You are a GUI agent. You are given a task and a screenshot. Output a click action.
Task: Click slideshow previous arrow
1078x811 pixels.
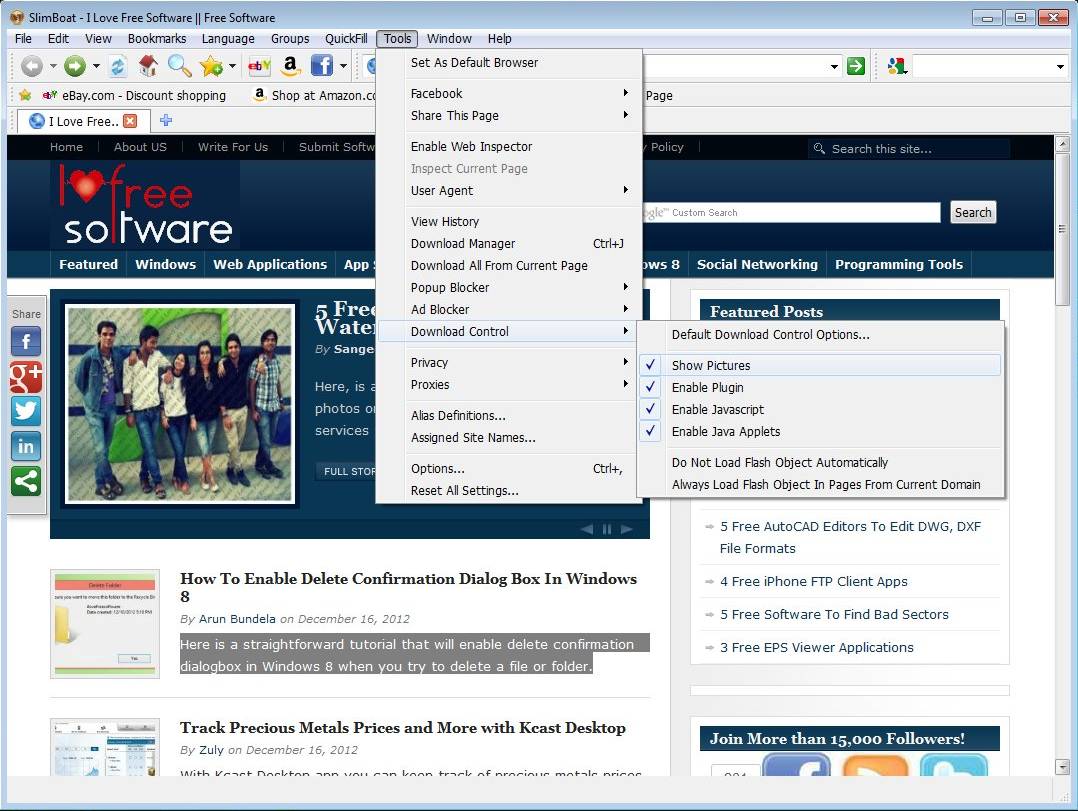tap(587, 529)
